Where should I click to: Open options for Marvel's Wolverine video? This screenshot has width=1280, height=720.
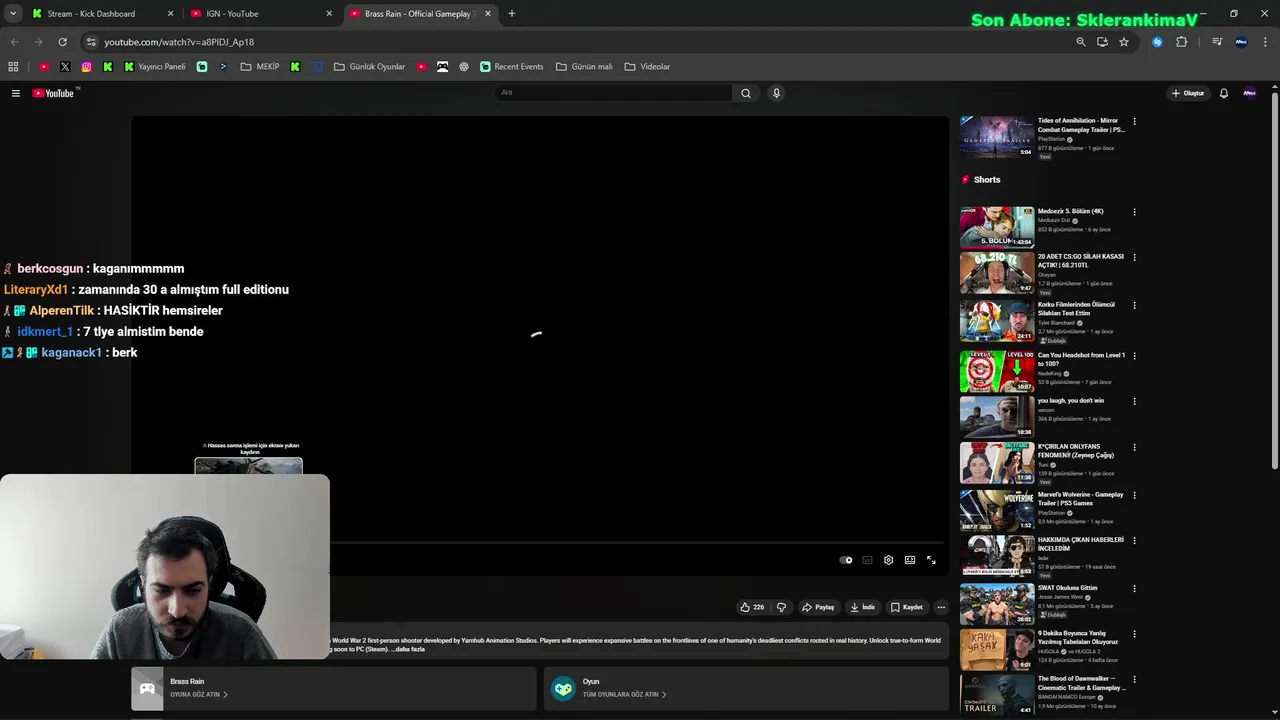[1134, 496]
